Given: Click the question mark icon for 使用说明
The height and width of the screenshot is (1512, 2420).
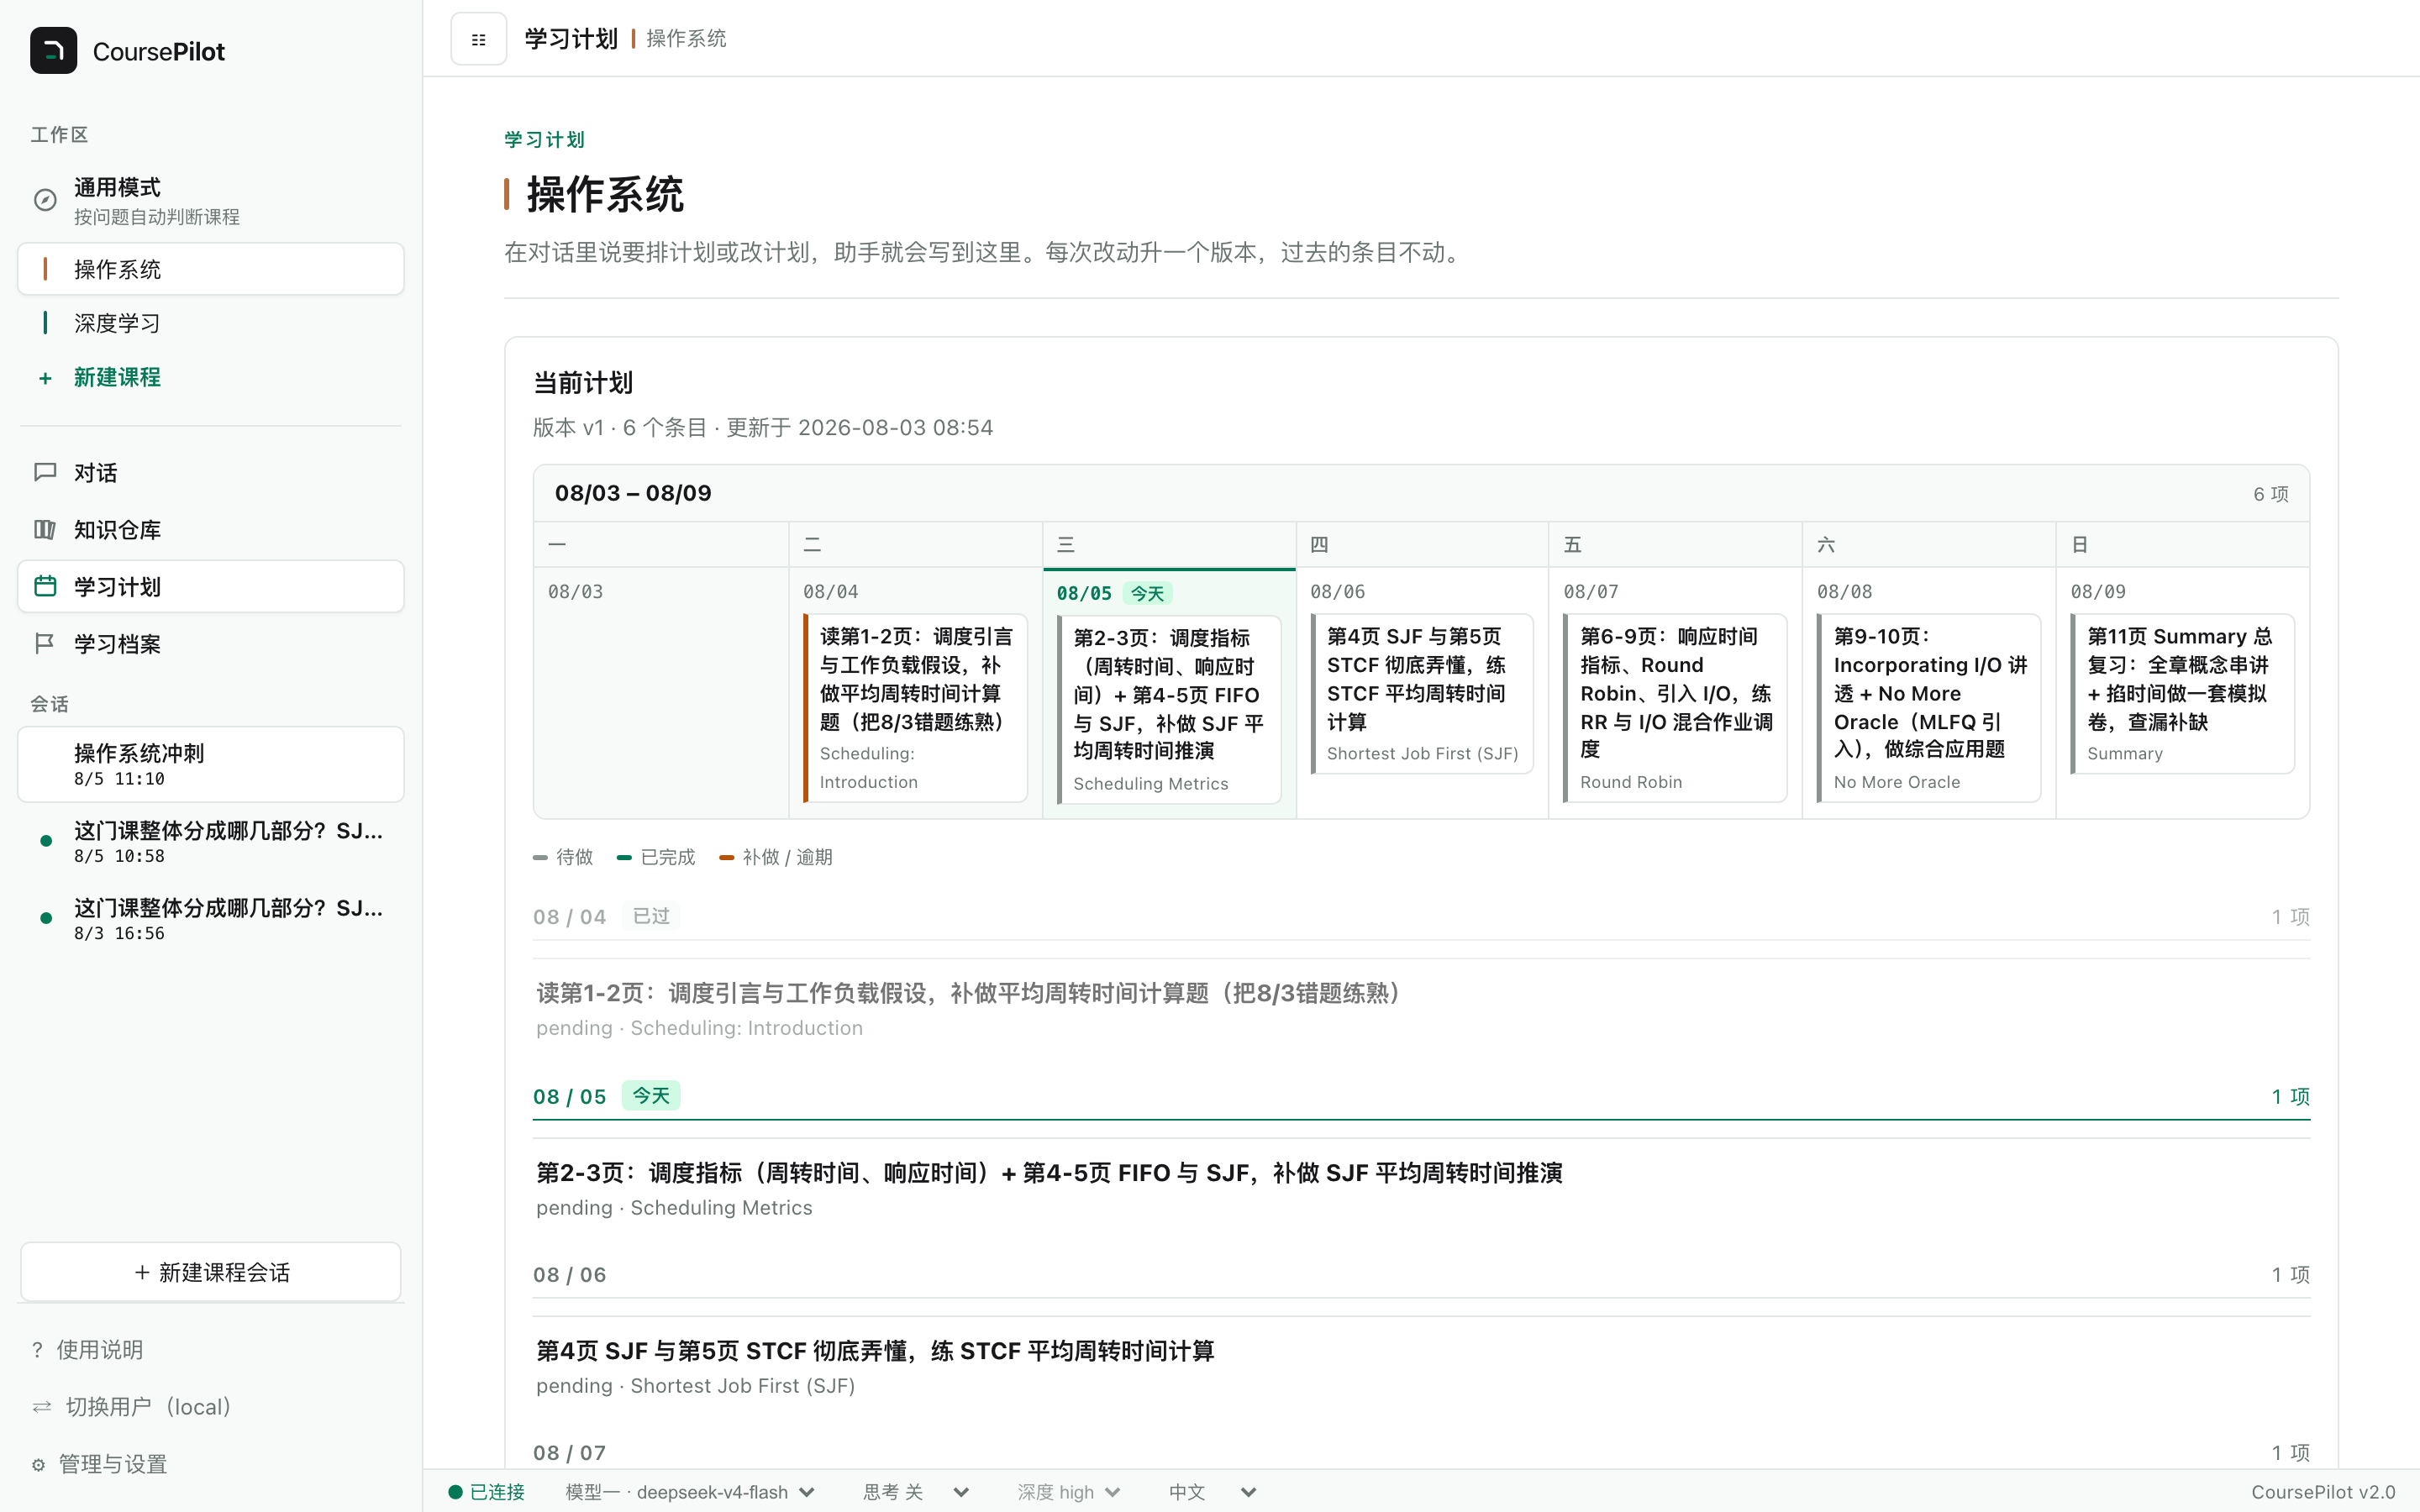Looking at the screenshot, I should [37, 1350].
